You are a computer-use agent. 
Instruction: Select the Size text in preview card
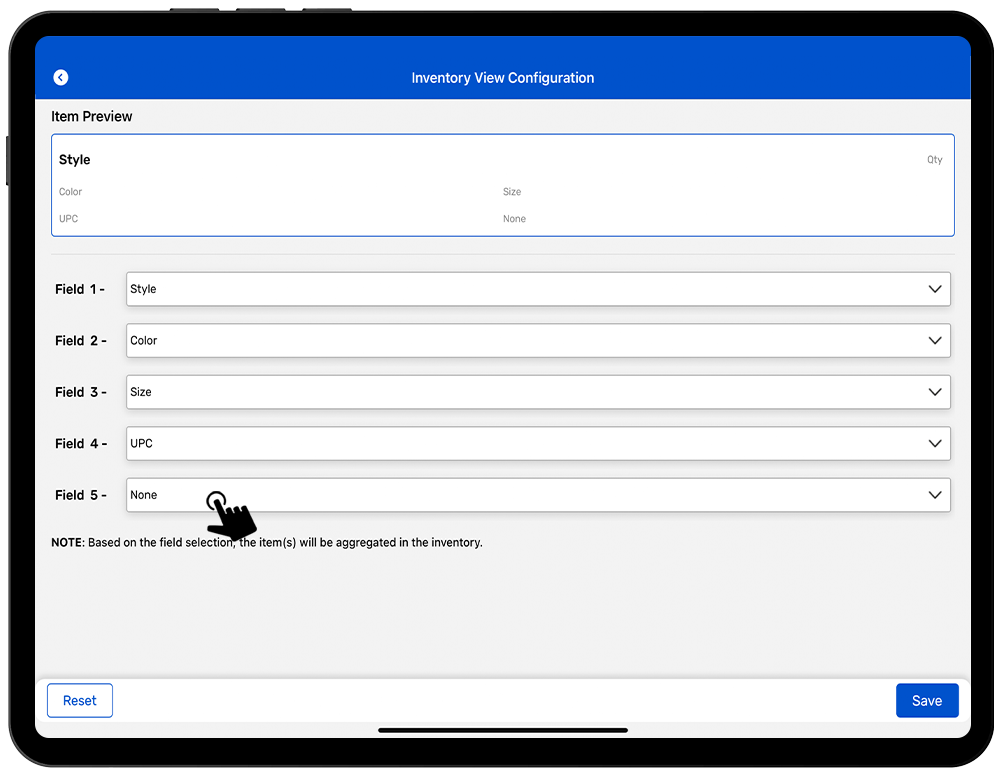pos(512,192)
